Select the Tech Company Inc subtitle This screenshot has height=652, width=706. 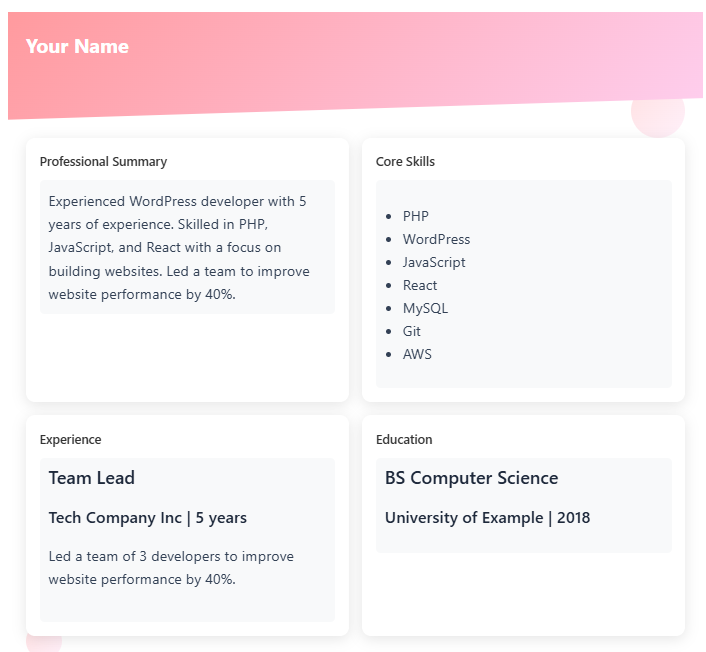(x=148, y=518)
